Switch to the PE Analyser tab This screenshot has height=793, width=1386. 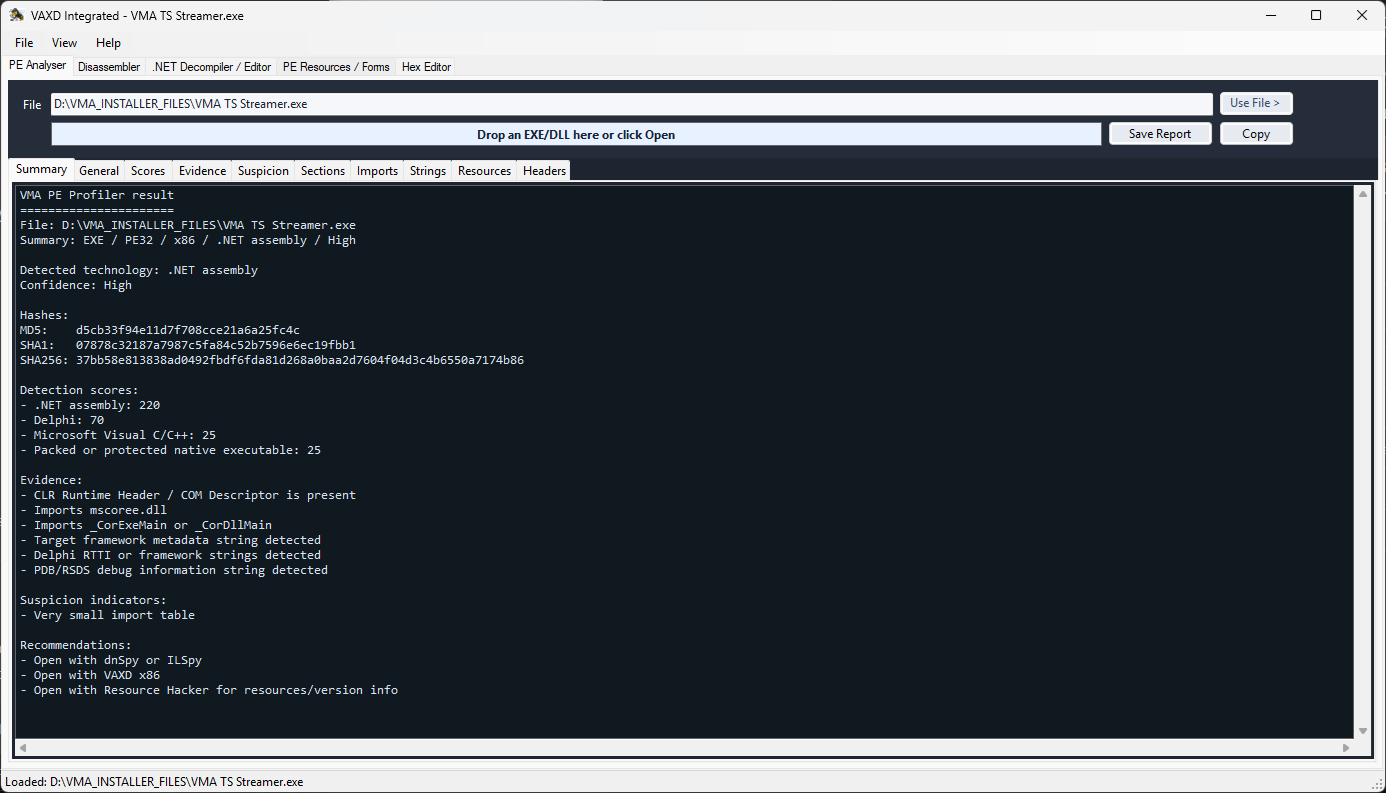[x=37, y=66]
